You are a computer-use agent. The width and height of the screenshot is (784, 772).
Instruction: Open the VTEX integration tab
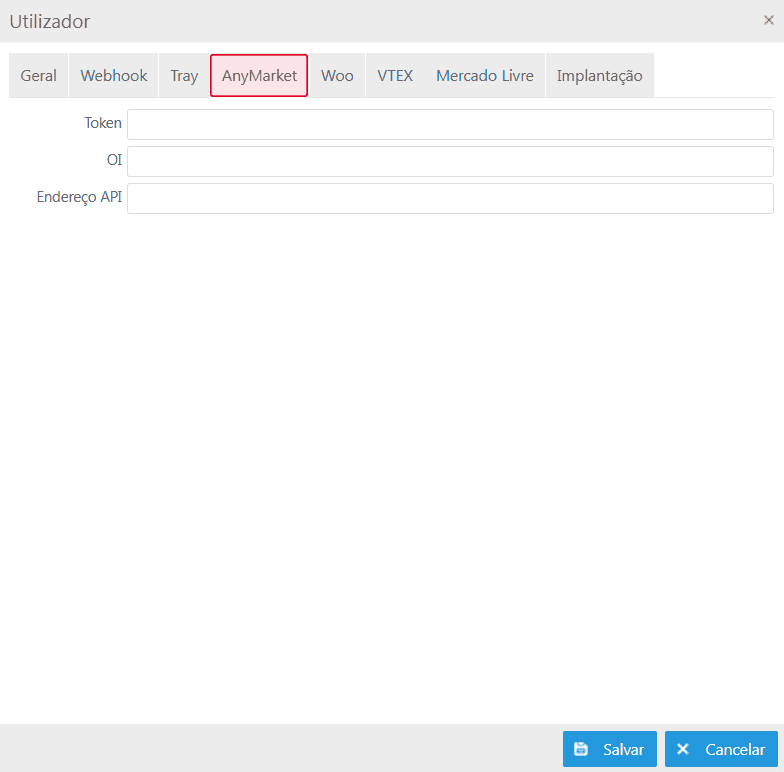click(395, 76)
